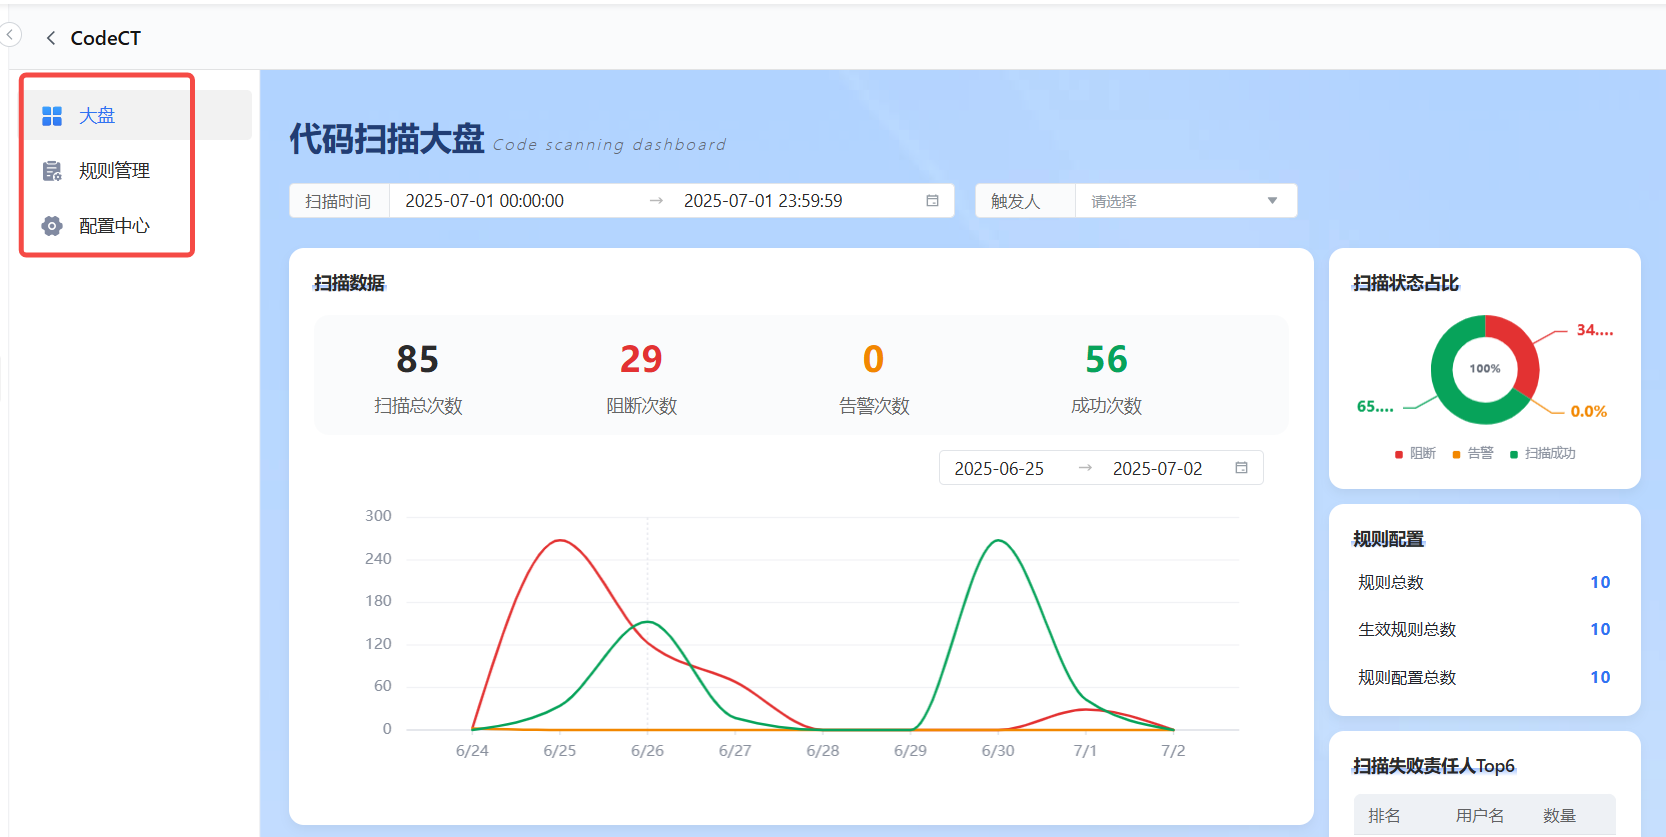Expand the 触发人 dropdown arrow
1666x837 pixels.
[x=1272, y=201]
